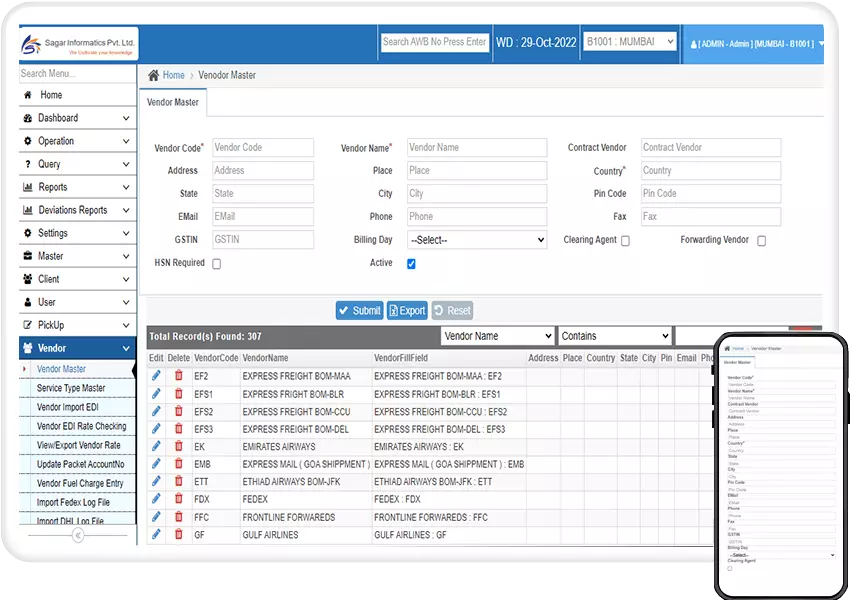The height and width of the screenshot is (600, 850).
Task: Edit the EF2 vendor row pencil icon
Action: 156,376
